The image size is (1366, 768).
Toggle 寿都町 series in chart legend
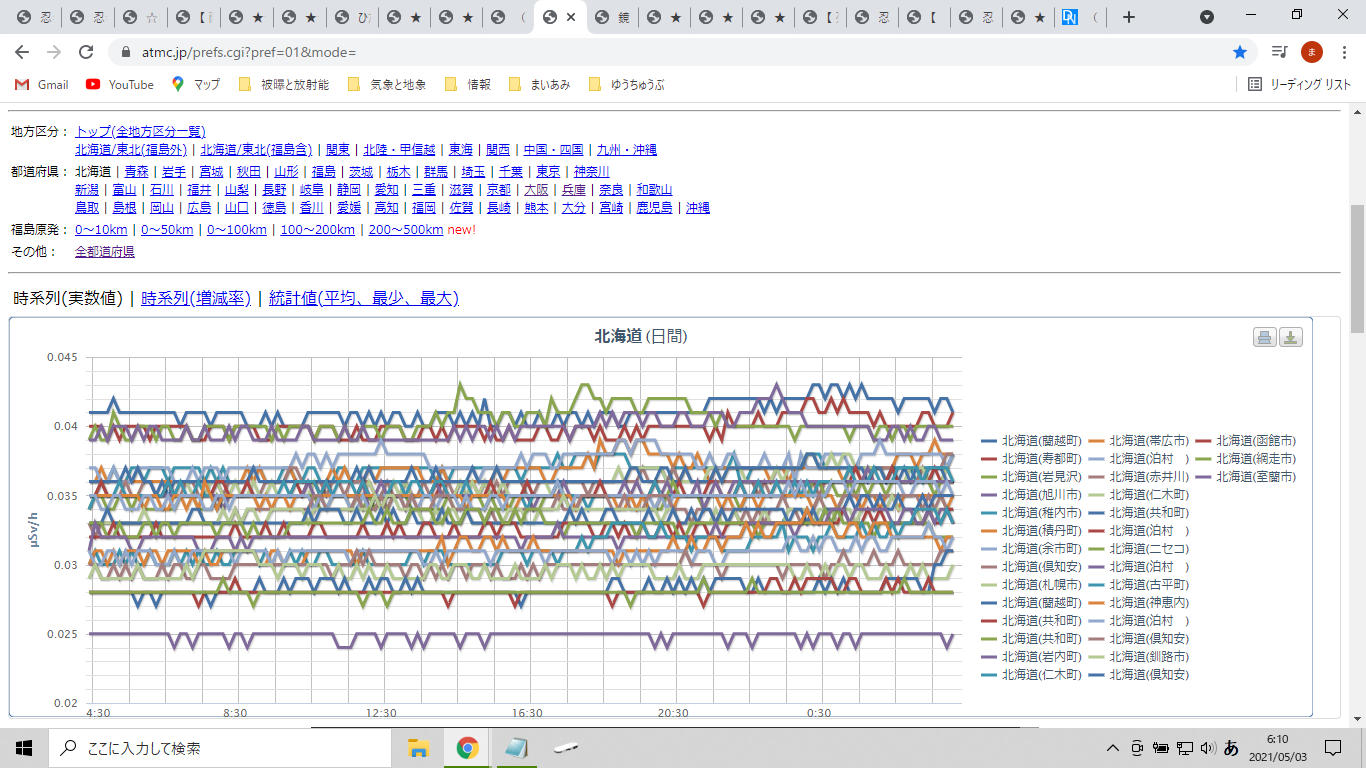1031,458
